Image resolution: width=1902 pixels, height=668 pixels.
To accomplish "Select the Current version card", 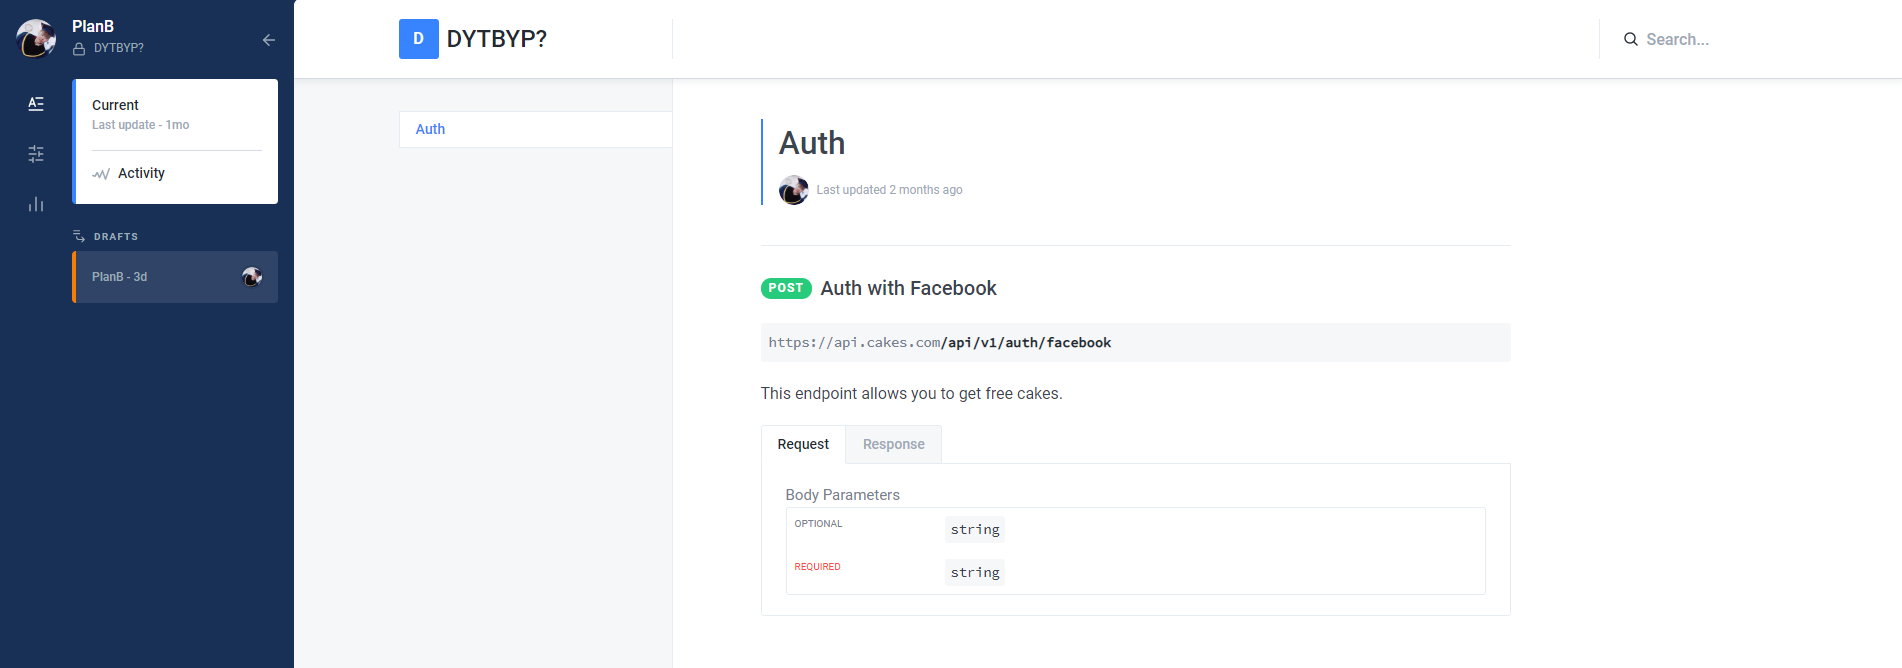I will click(175, 114).
